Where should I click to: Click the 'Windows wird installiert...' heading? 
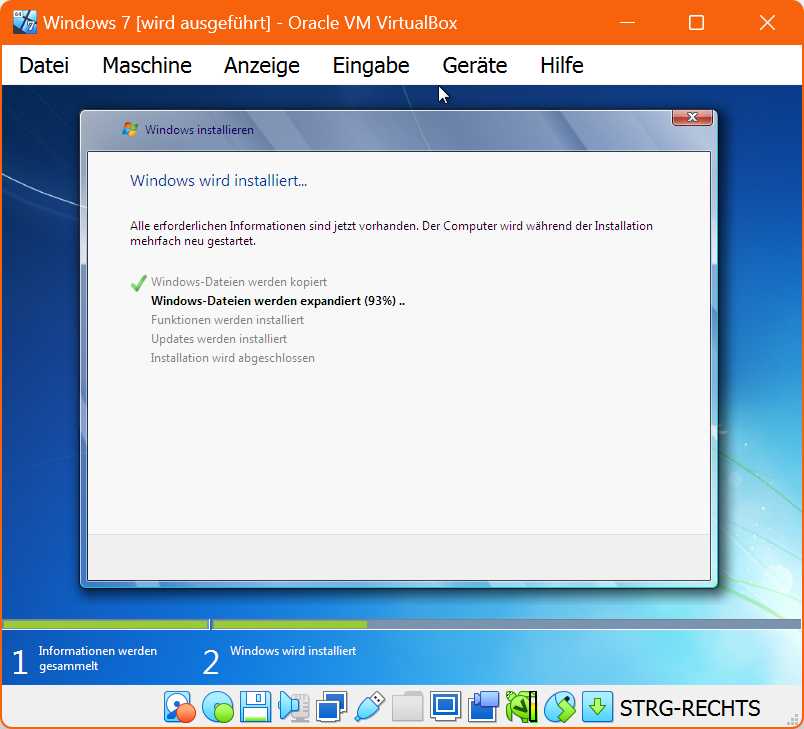pos(218,180)
